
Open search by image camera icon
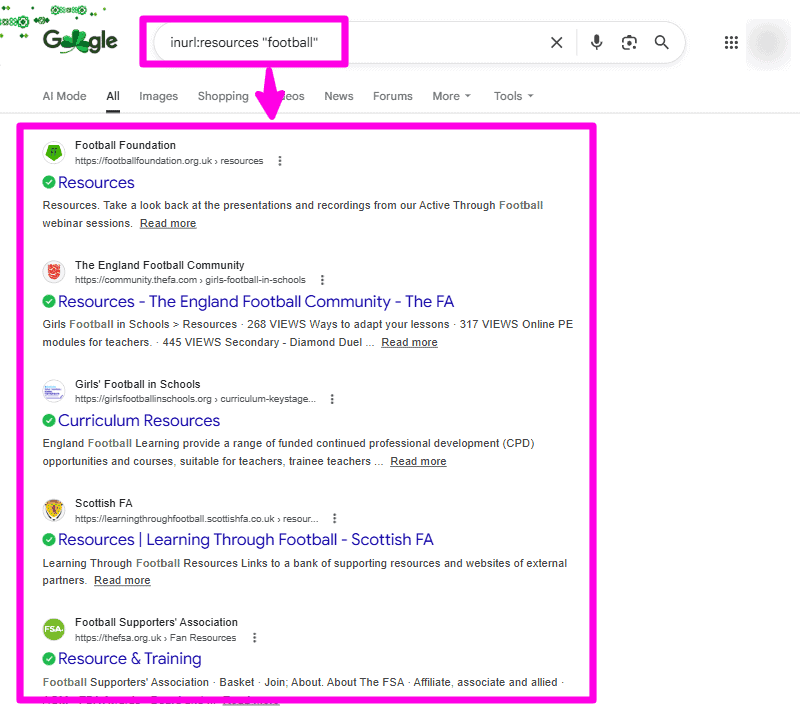pos(629,42)
